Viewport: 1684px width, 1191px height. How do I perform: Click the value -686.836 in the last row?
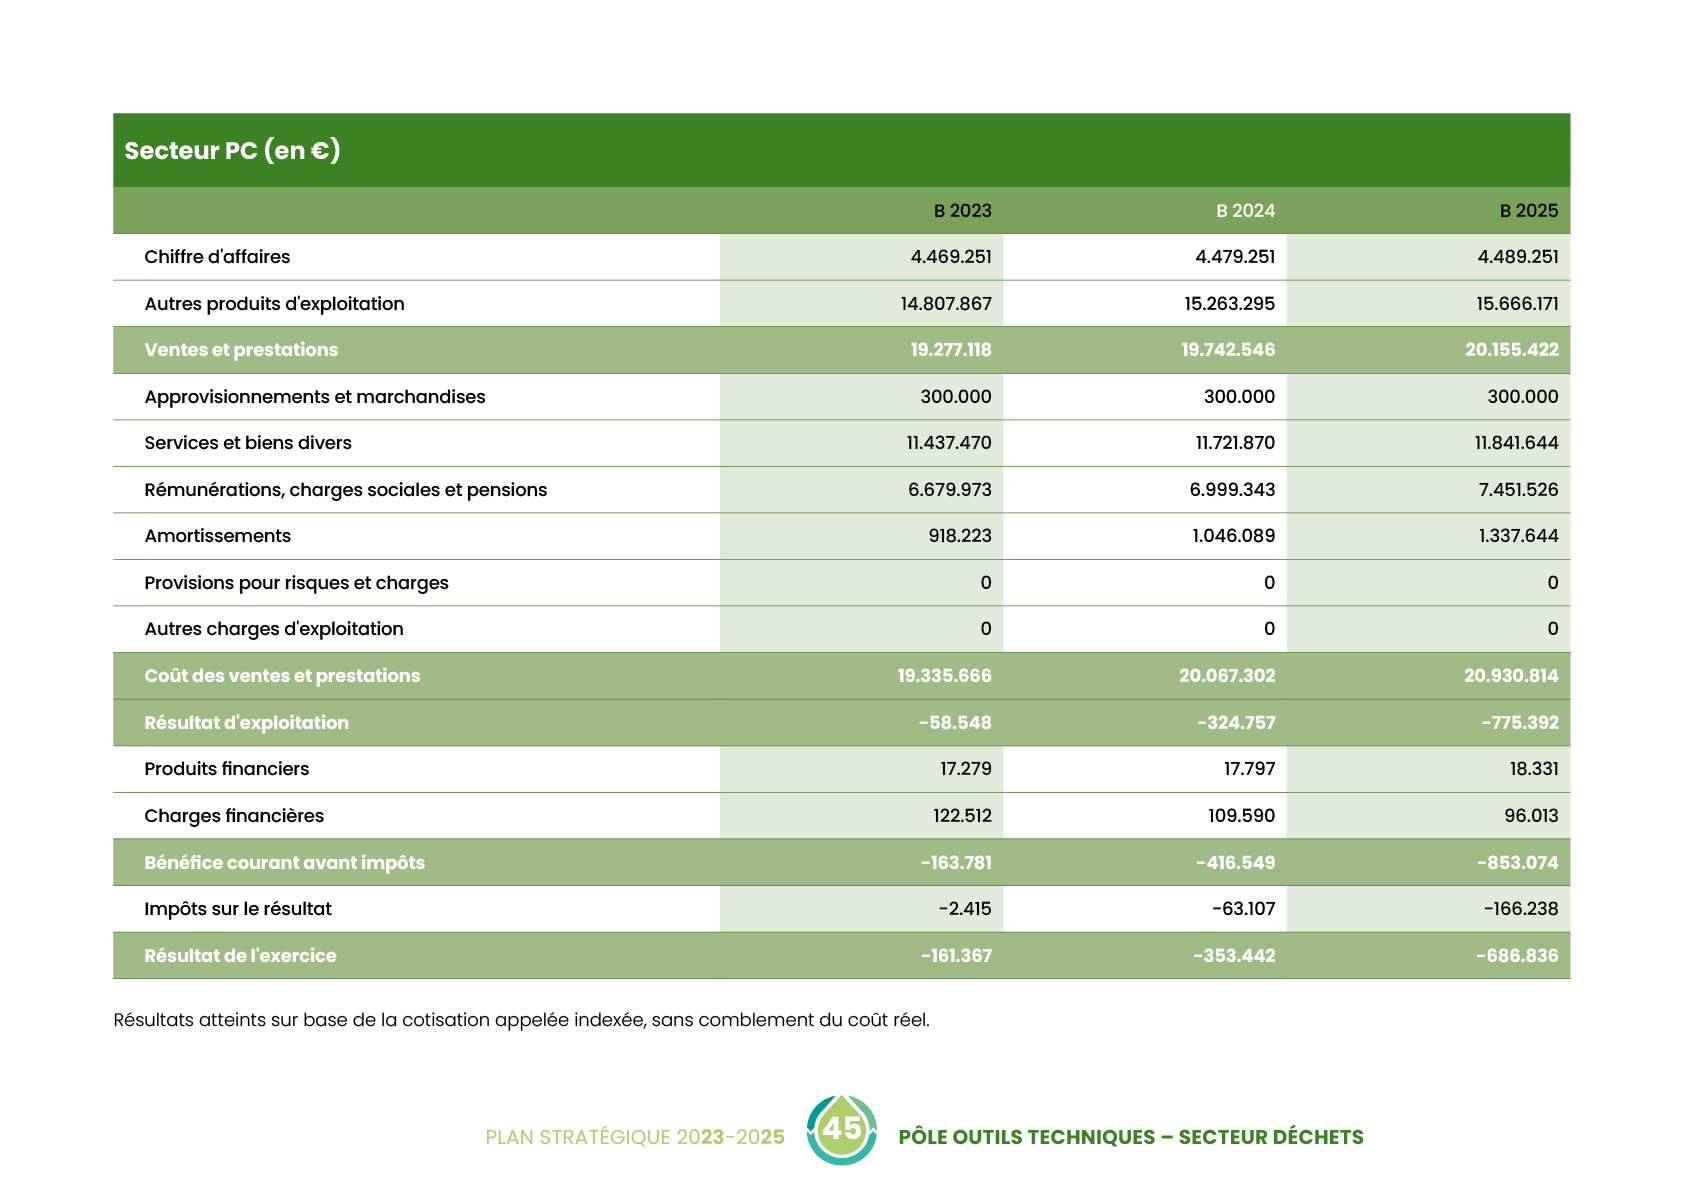tap(1516, 956)
